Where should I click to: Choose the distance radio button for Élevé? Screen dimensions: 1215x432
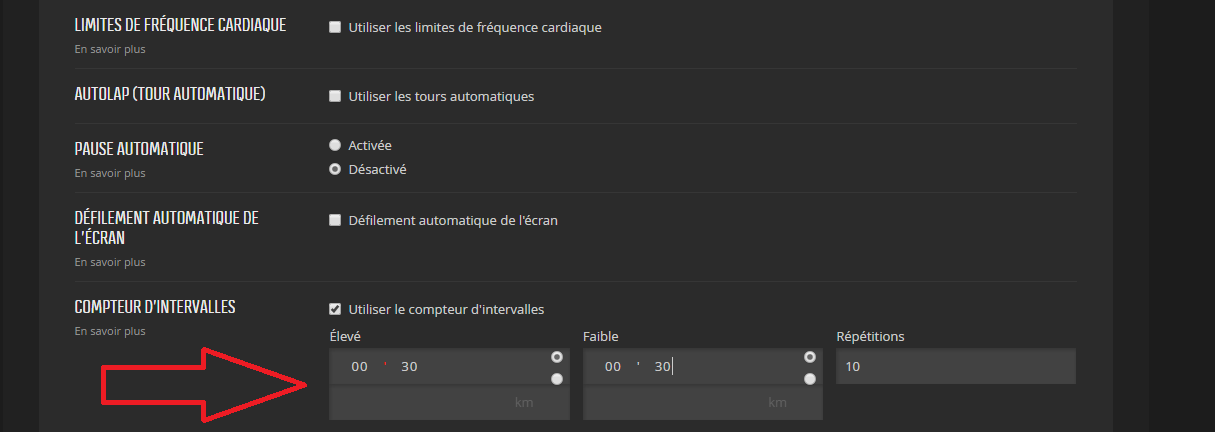(556, 379)
